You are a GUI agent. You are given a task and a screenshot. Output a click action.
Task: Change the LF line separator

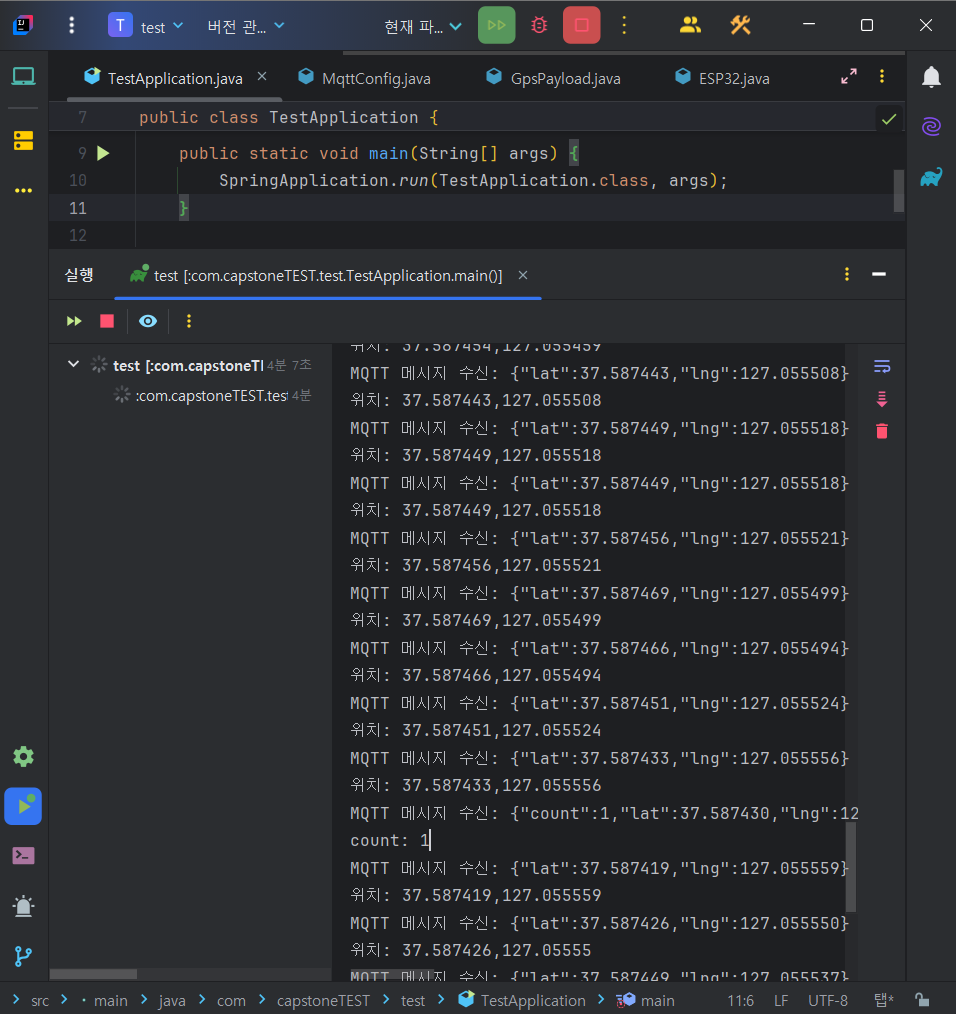tap(781, 1000)
